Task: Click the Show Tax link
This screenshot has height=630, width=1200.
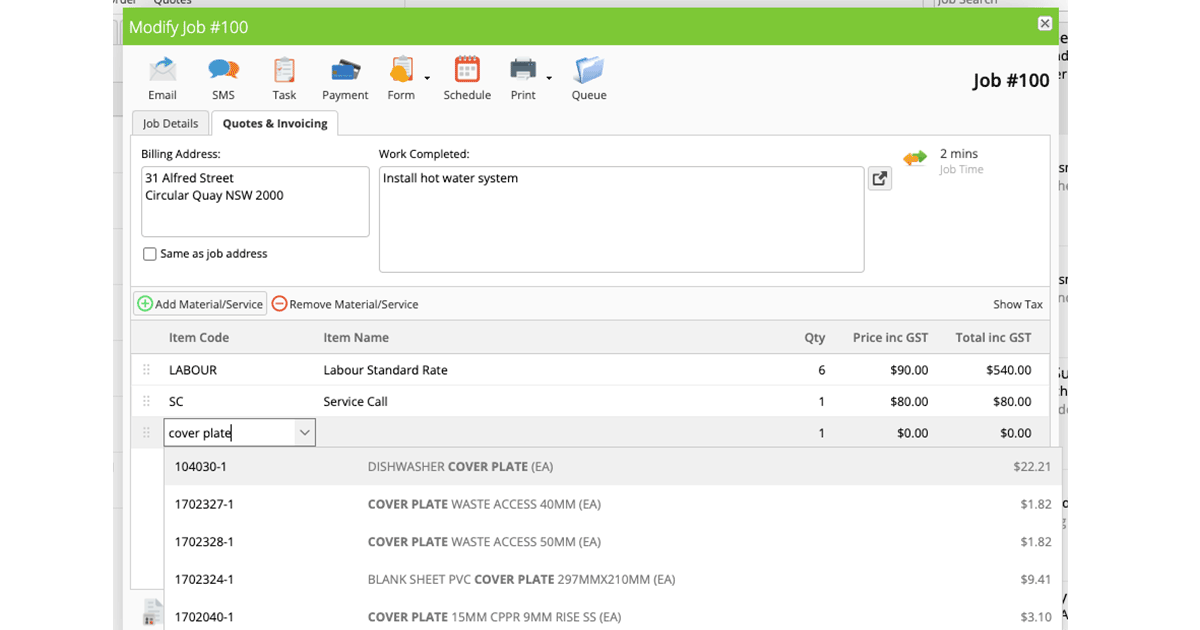Action: 1018,304
